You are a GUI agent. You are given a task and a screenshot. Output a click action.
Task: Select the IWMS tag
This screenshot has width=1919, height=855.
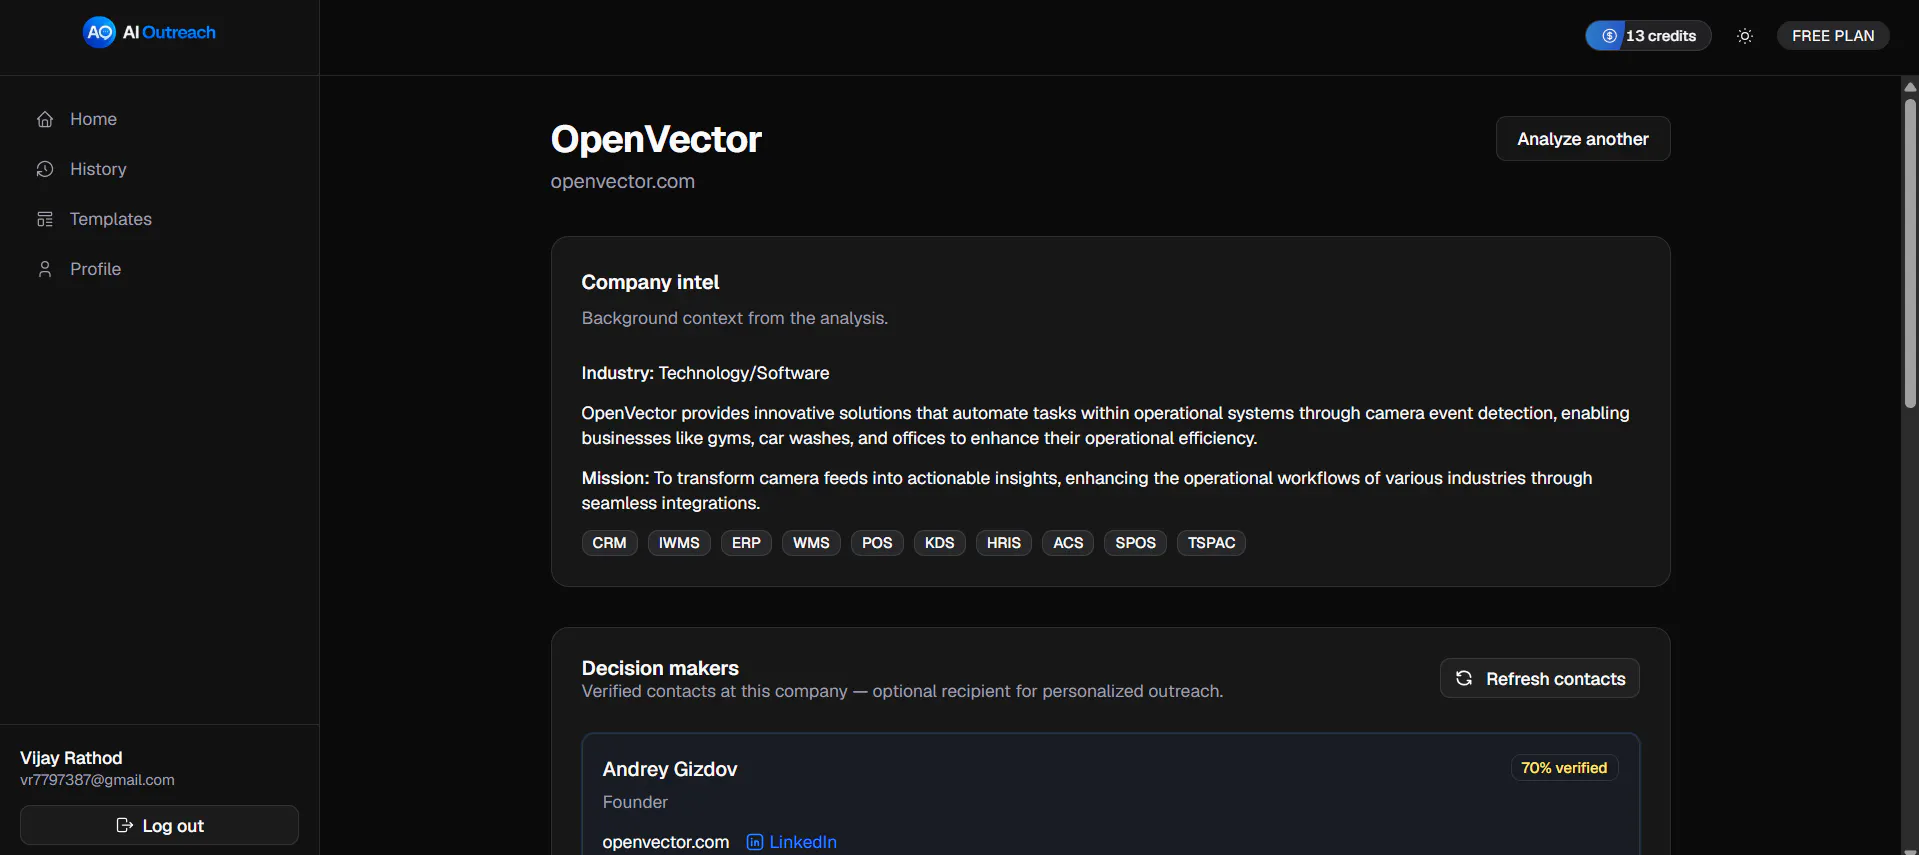click(x=679, y=543)
